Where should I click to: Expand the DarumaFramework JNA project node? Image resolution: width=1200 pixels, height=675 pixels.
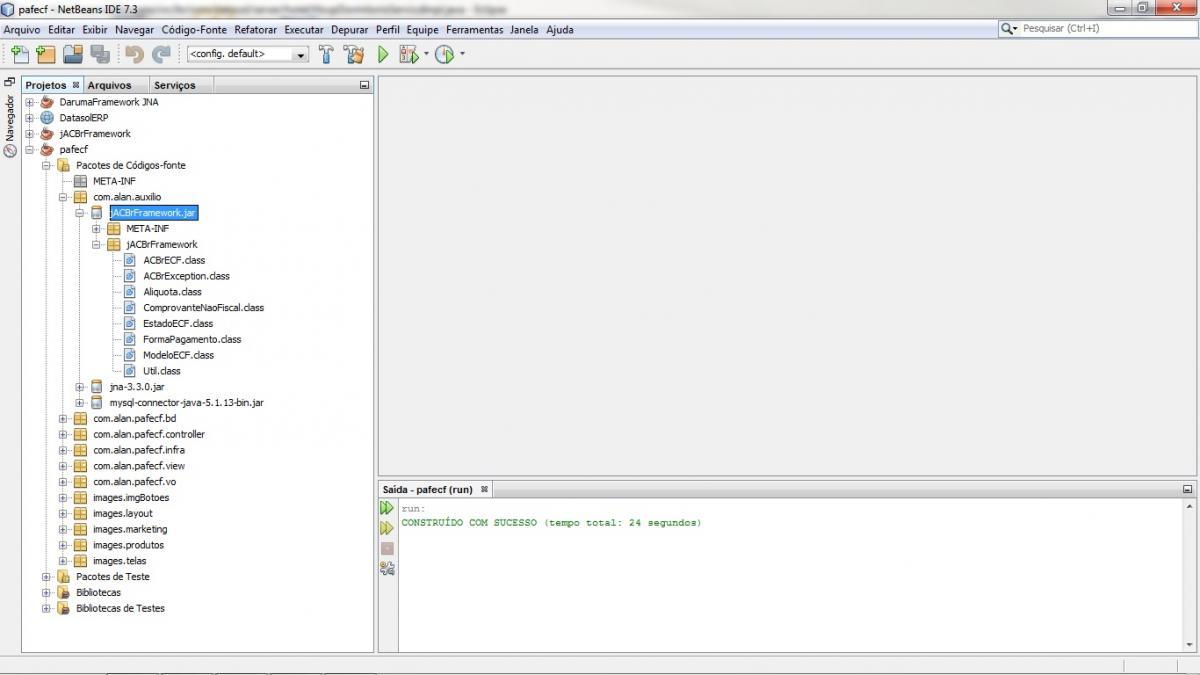click(x=30, y=102)
